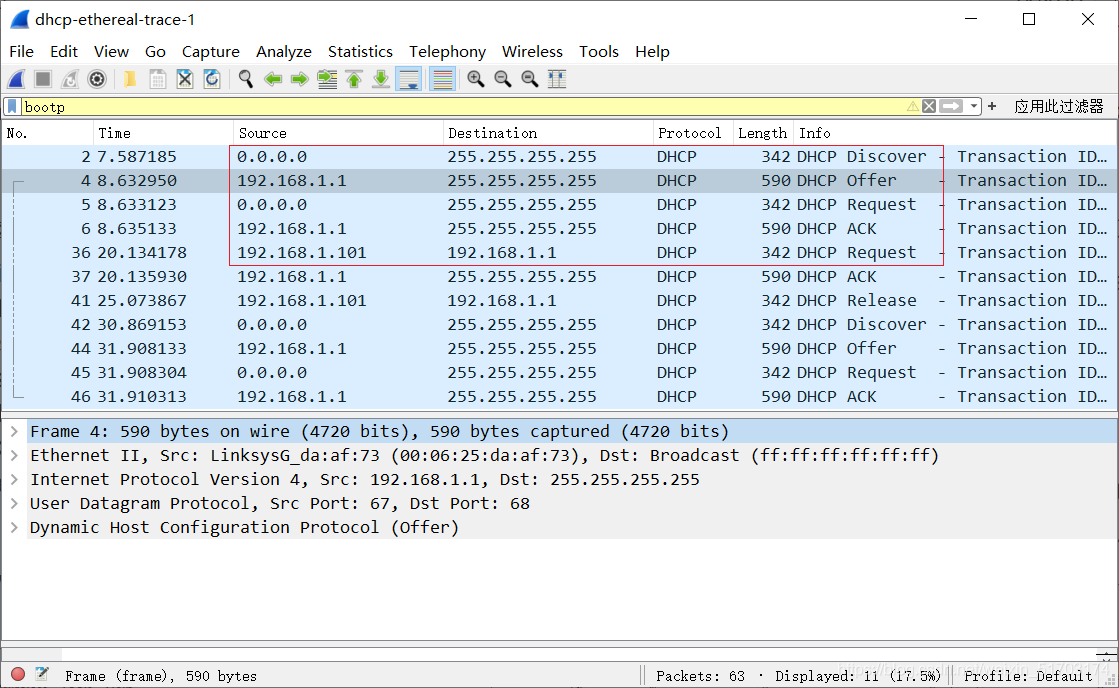Toggle packet colorization rules
This screenshot has height=688, width=1119.
(x=442, y=79)
